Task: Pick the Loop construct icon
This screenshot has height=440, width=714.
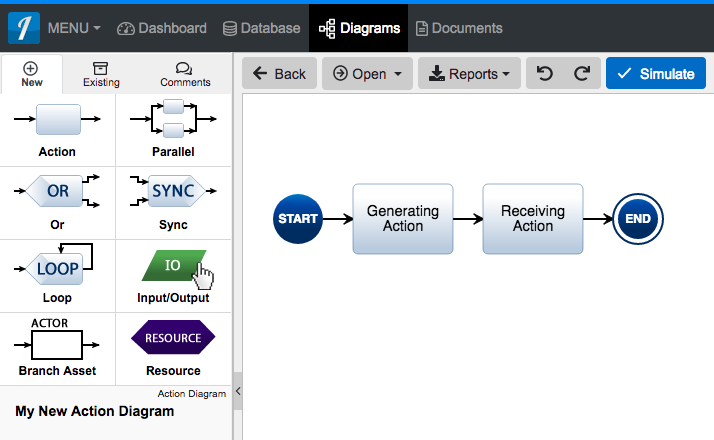Action: 57,265
